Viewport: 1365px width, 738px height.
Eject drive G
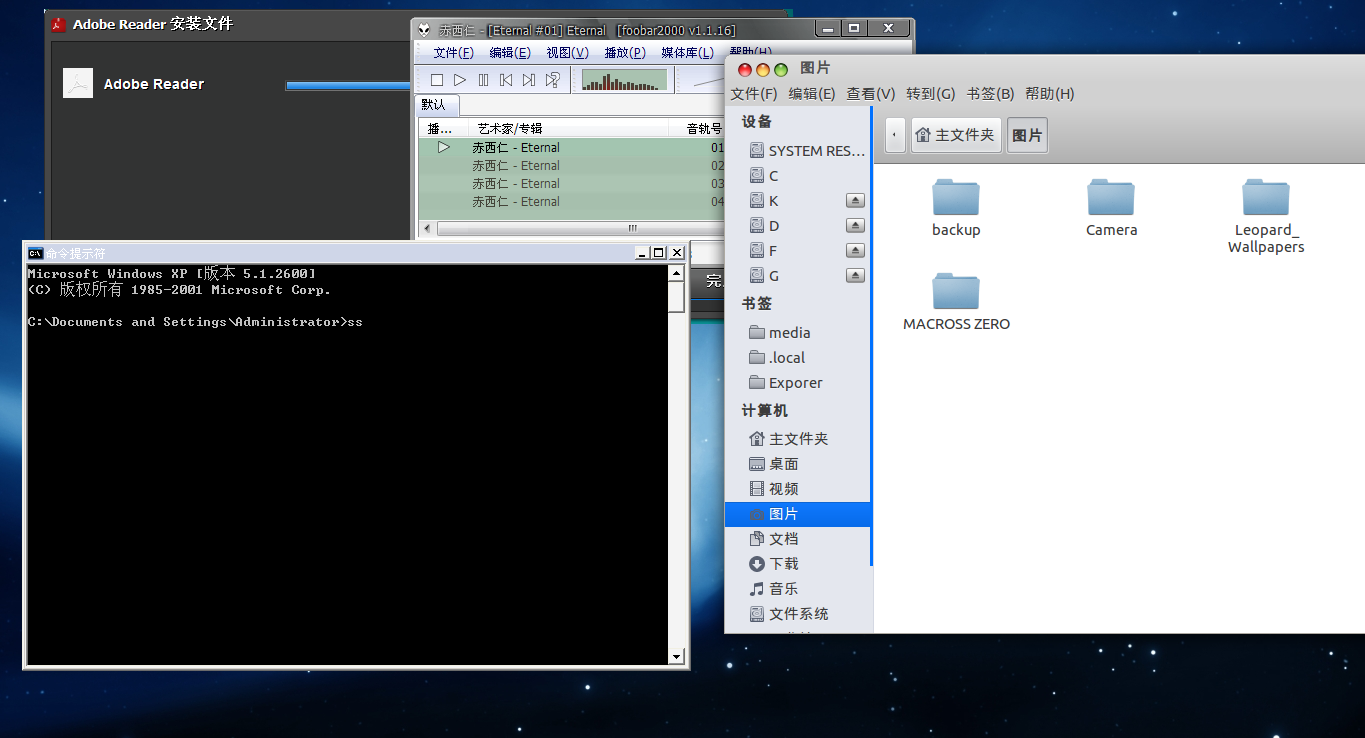coord(855,276)
